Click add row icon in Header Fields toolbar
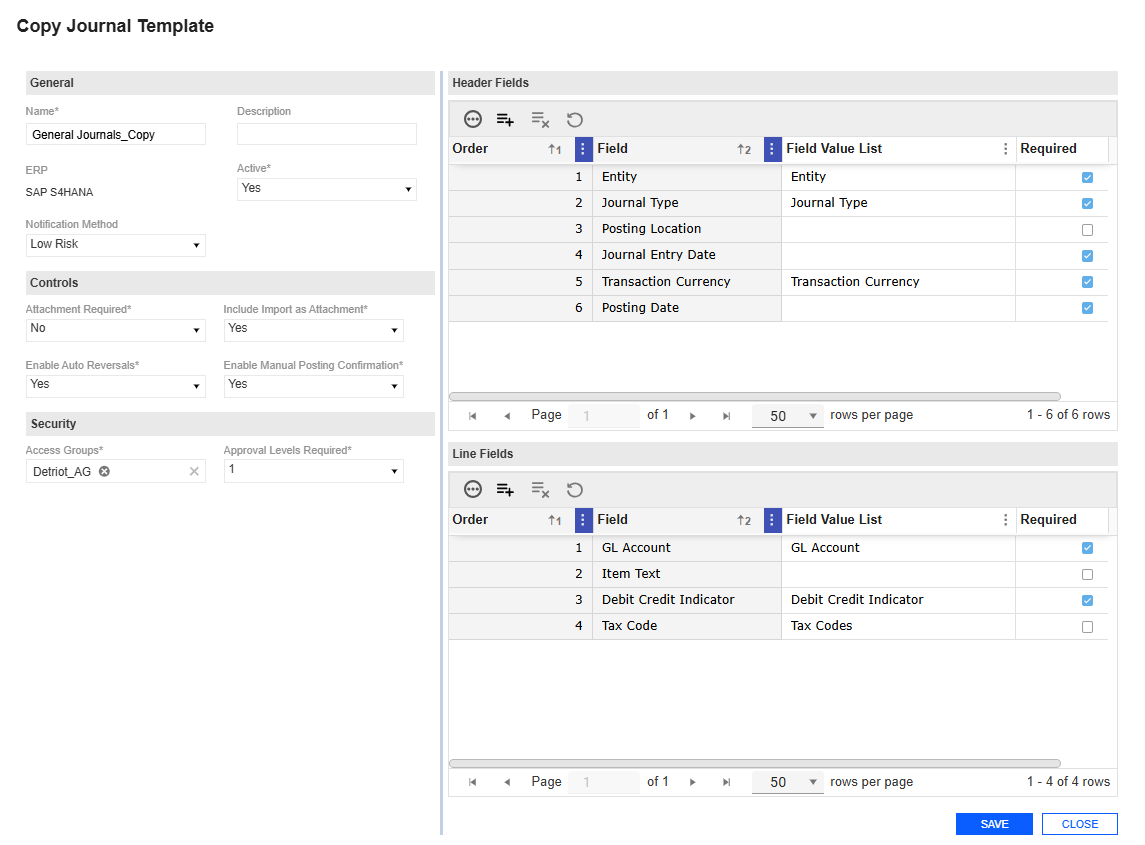This screenshot has width=1145, height=845. 505,119
